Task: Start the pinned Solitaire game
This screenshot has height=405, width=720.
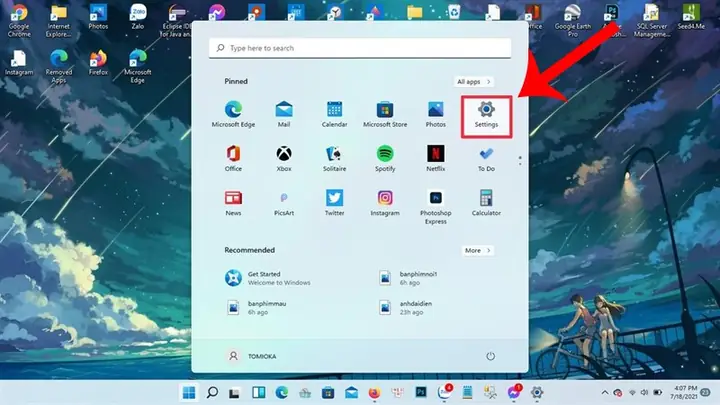Action: 334,158
